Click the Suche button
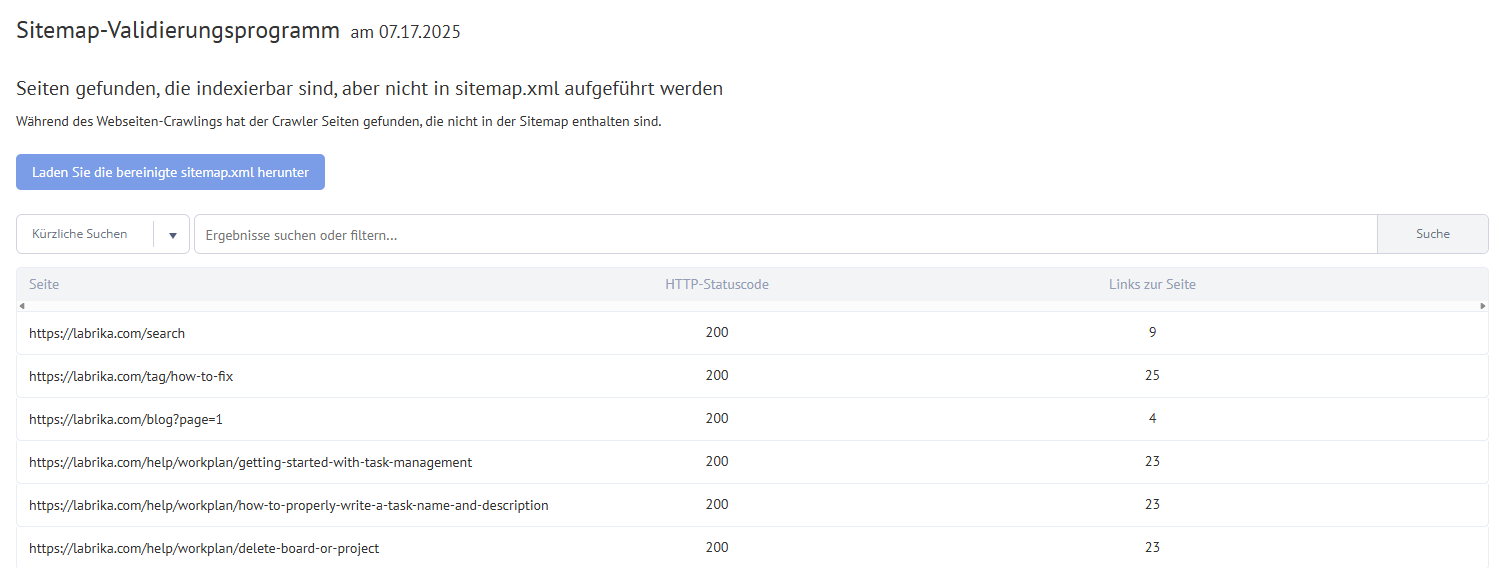Image resolution: width=1499 pixels, height=568 pixels. 1432,234
